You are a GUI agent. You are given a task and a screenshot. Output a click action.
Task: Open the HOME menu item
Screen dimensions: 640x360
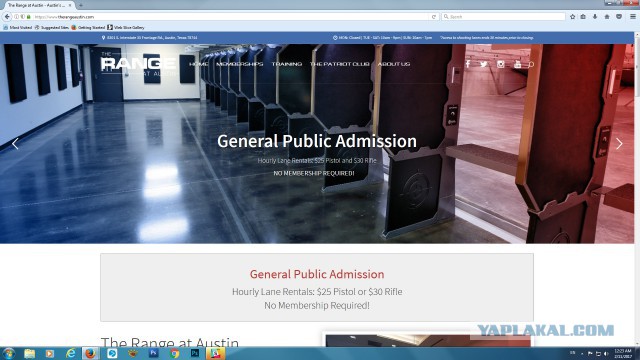(x=198, y=64)
